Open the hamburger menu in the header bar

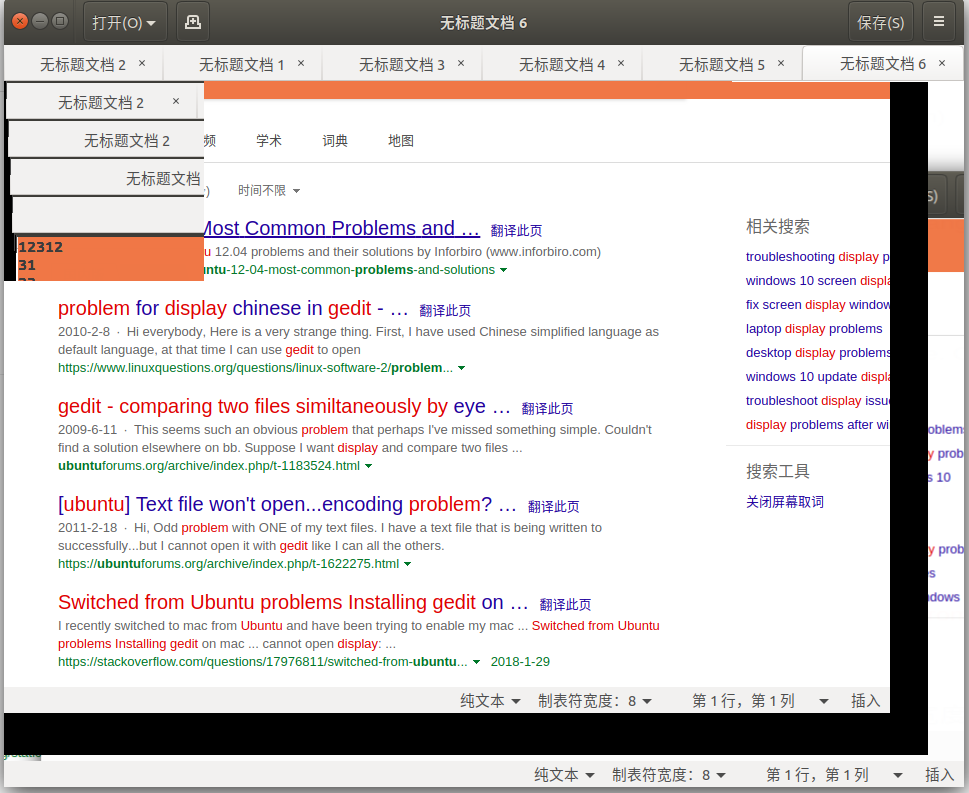(939, 22)
